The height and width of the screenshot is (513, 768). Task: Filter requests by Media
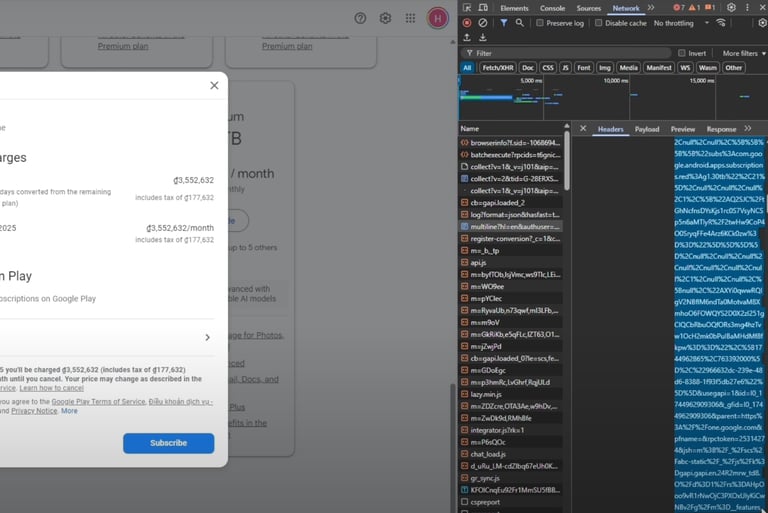(628, 68)
